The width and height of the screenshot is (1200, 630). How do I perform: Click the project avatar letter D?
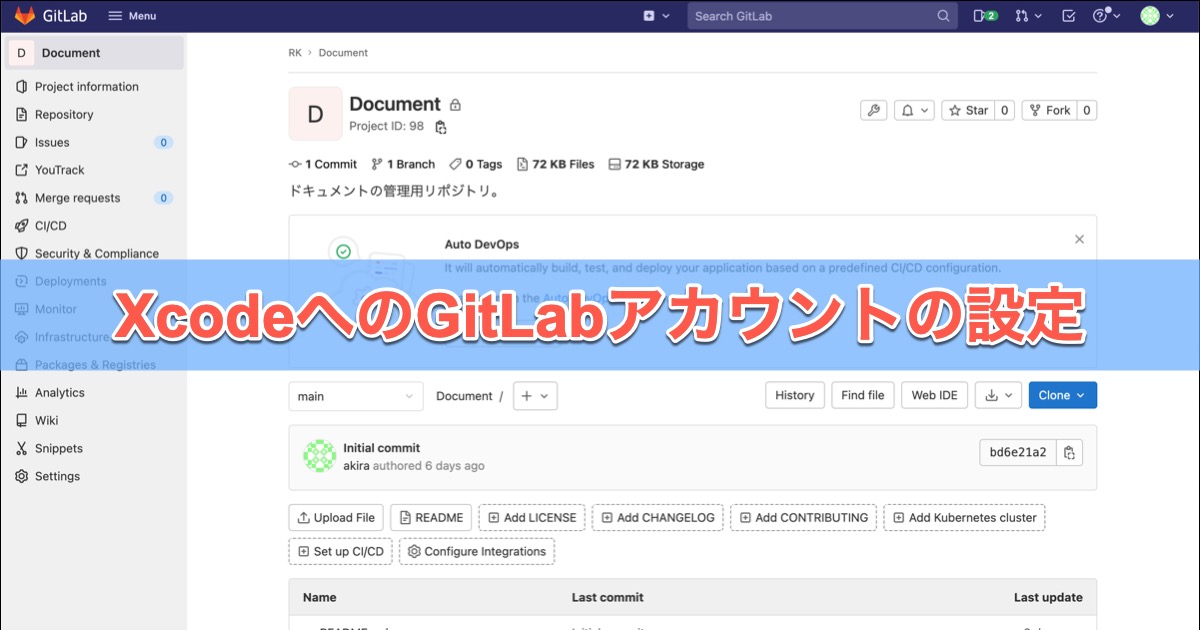point(315,114)
